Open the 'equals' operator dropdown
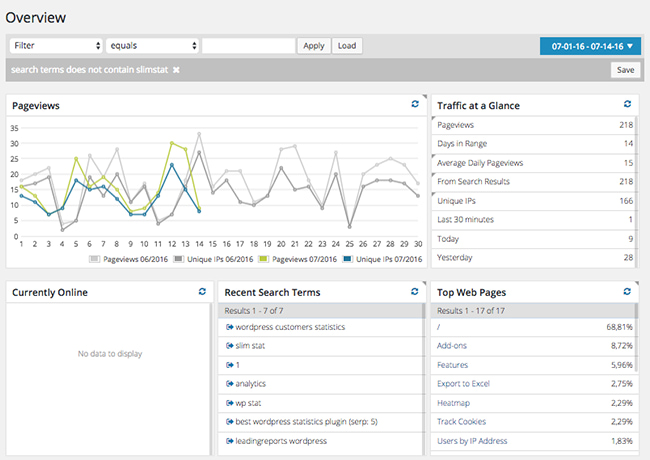 [x=151, y=46]
